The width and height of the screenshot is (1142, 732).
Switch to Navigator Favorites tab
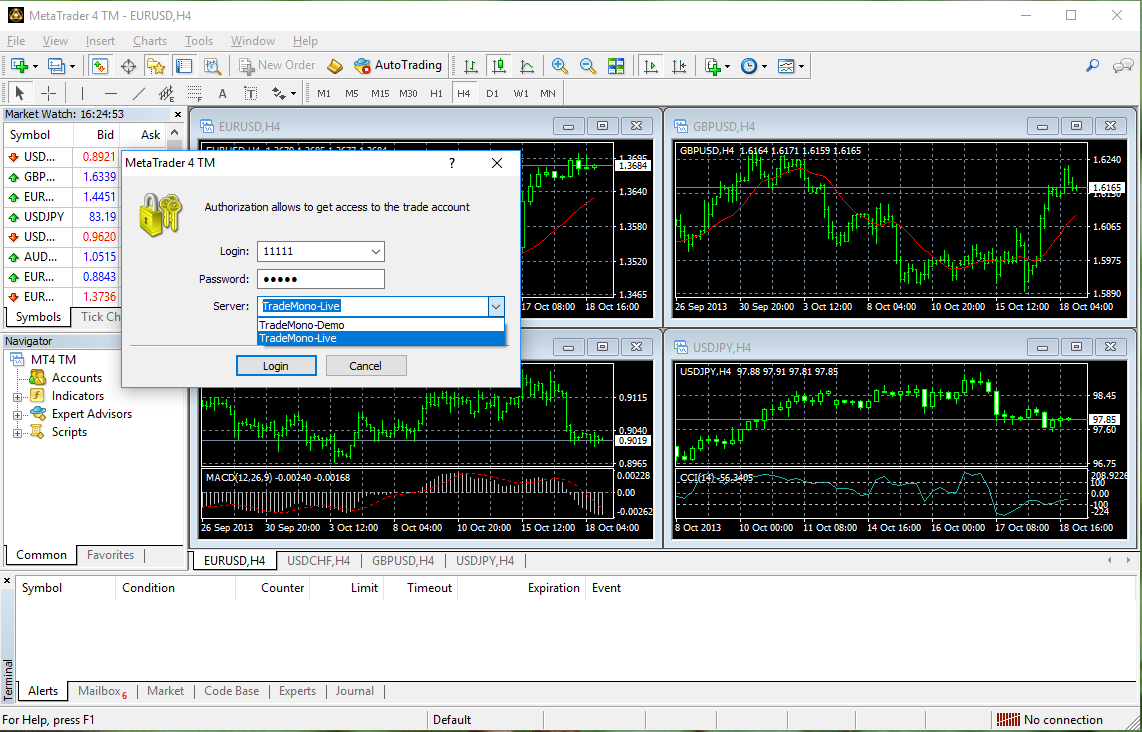coord(111,555)
